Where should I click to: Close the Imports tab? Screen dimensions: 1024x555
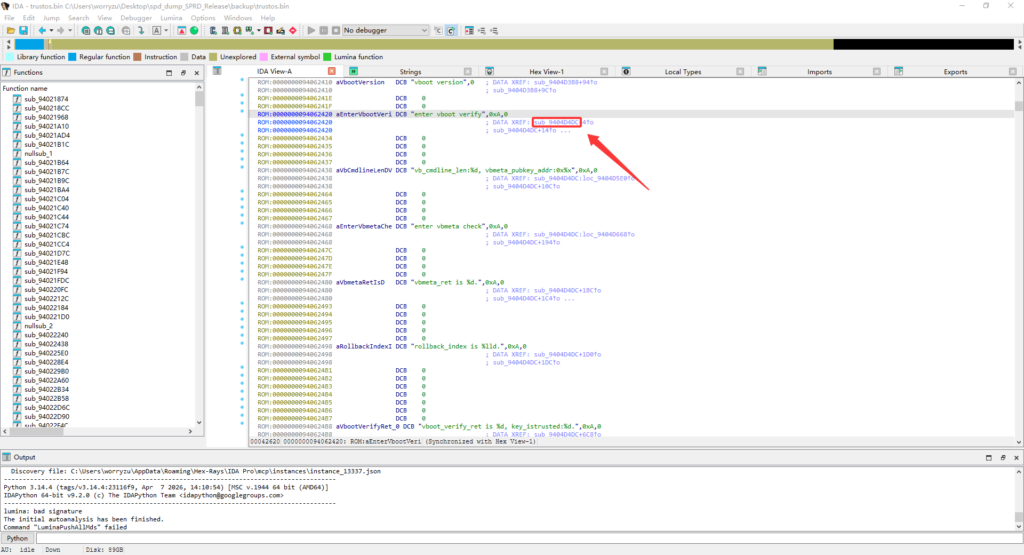[x=876, y=72]
